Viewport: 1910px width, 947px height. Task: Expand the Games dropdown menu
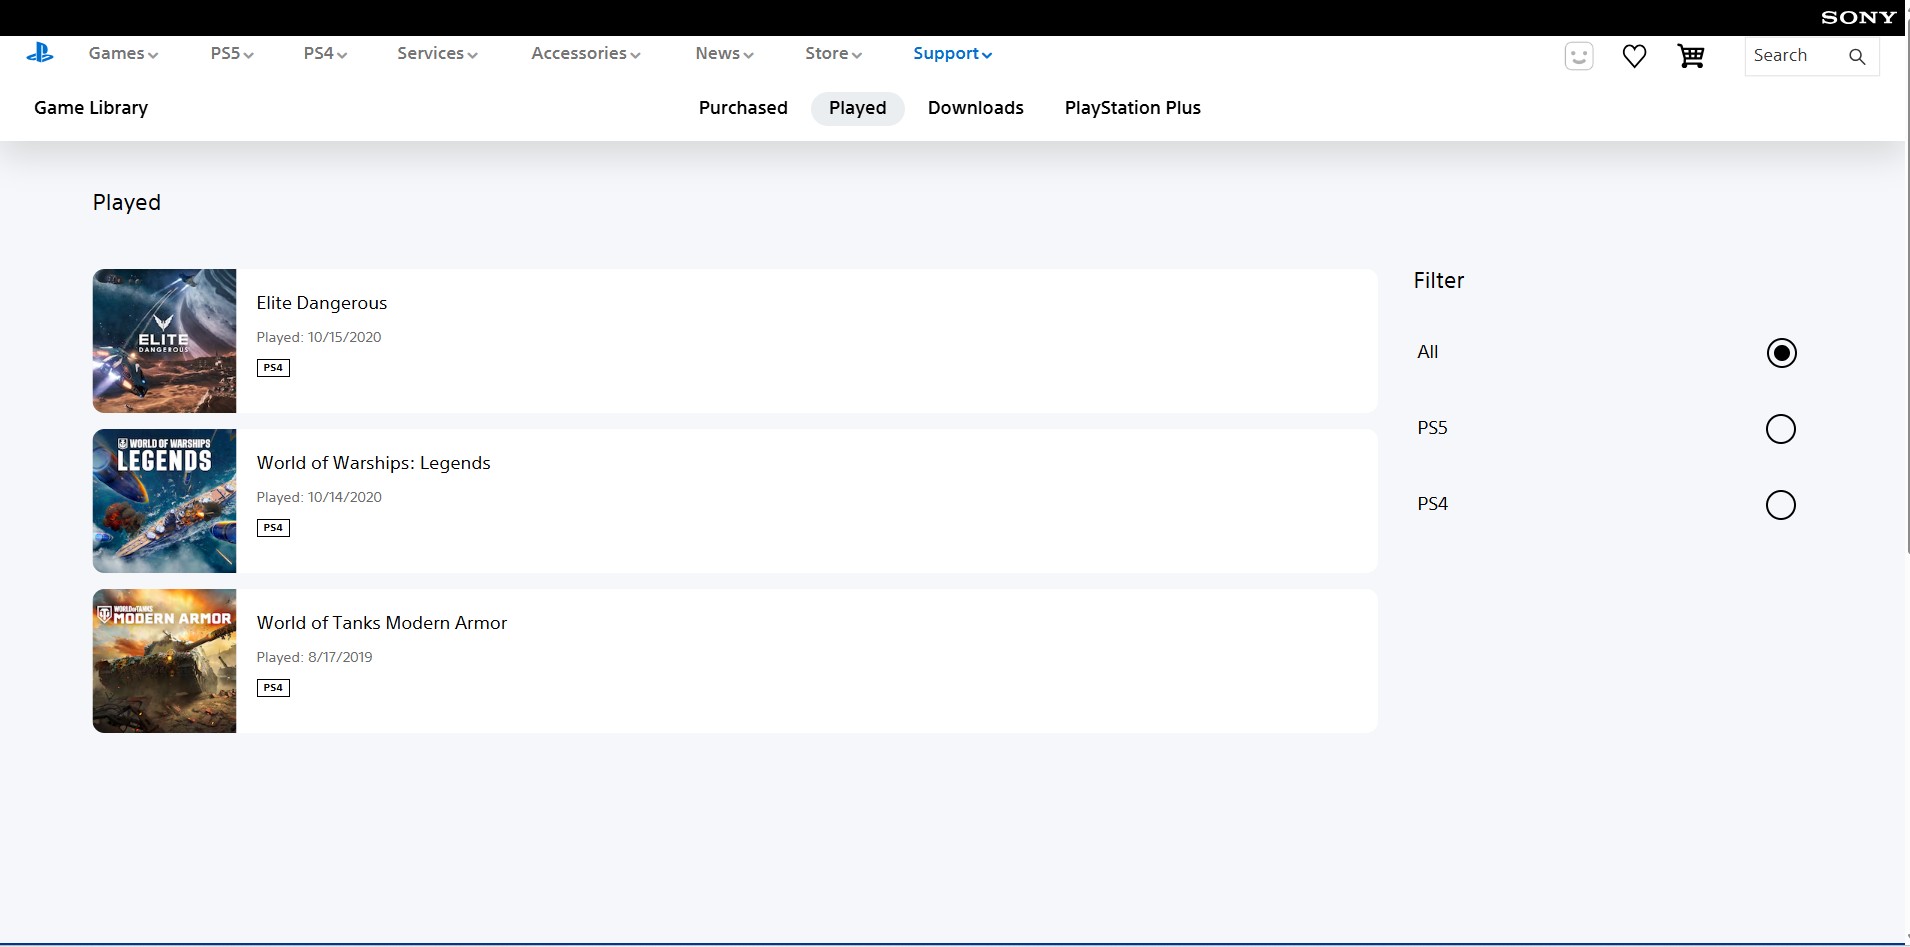(123, 54)
